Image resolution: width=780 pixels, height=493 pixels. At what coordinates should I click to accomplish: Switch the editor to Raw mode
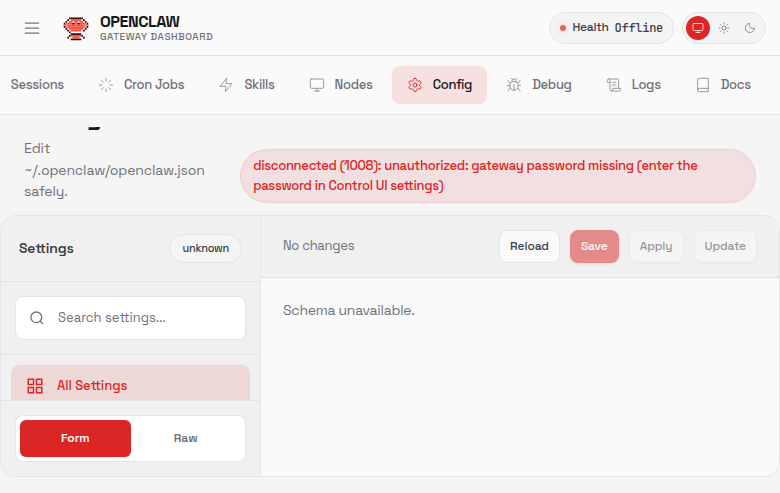tap(186, 438)
